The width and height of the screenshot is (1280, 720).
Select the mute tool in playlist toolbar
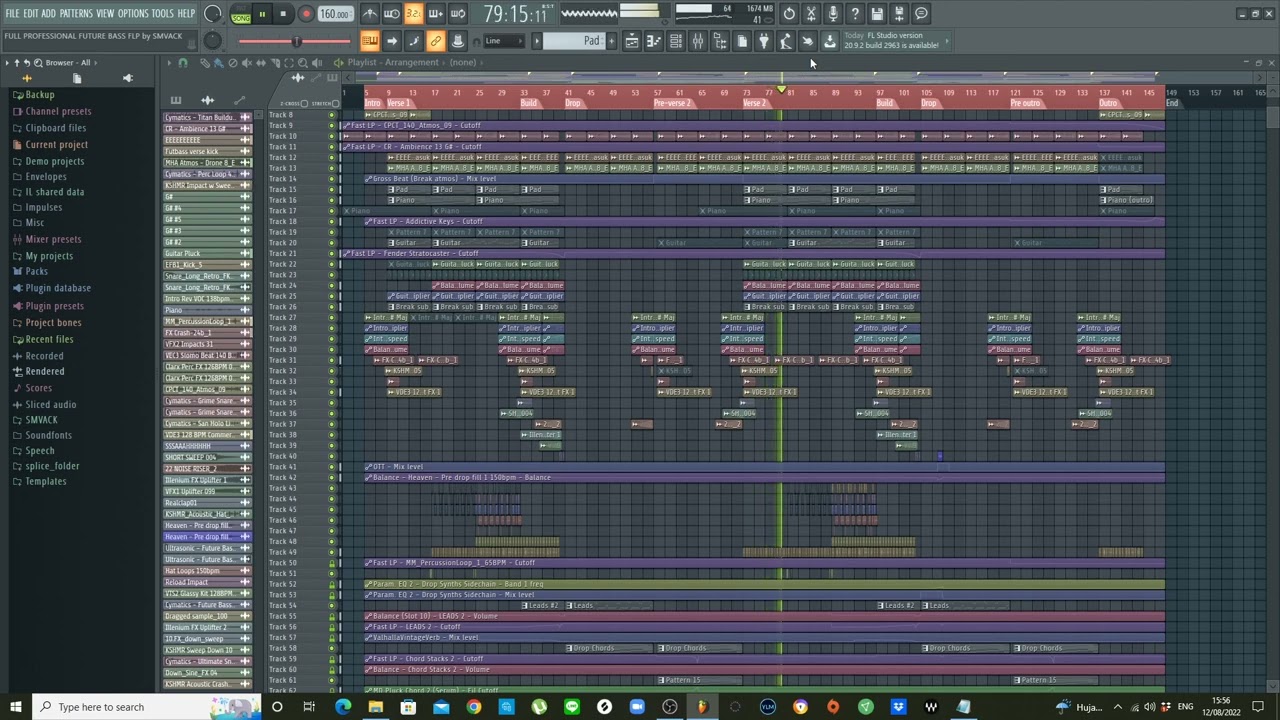pos(247,63)
